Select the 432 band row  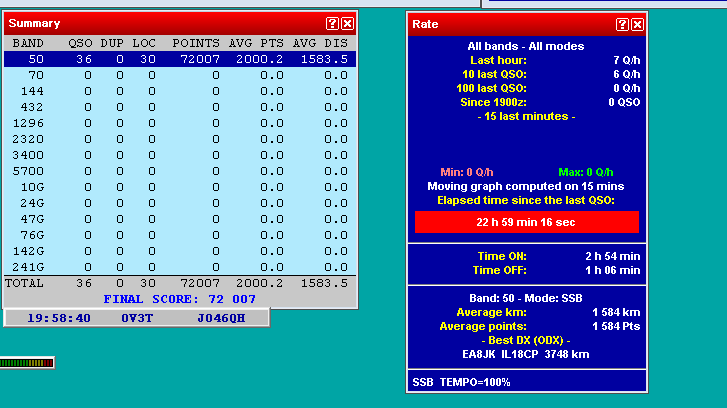pyautogui.click(x=180, y=107)
